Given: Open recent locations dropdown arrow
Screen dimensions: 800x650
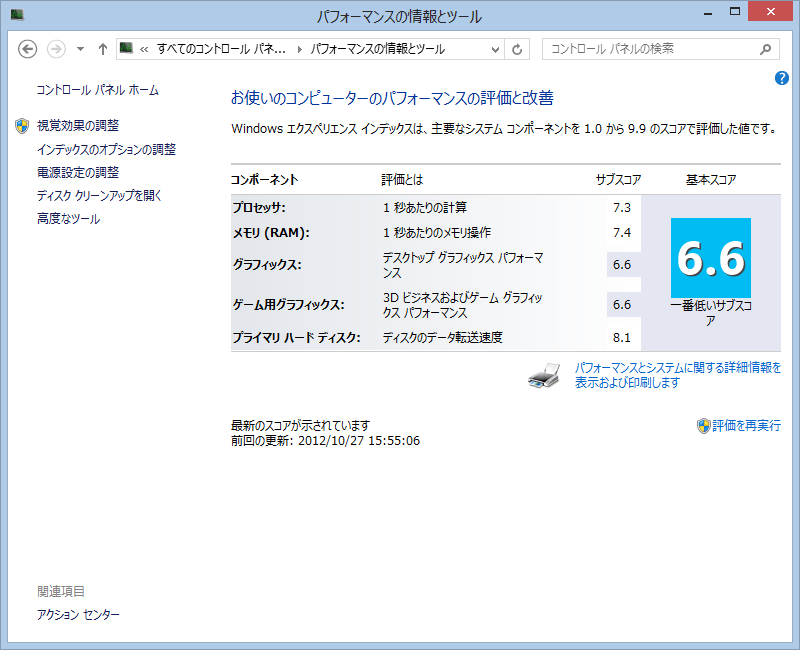Looking at the screenshot, I should [x=80, y=49].
